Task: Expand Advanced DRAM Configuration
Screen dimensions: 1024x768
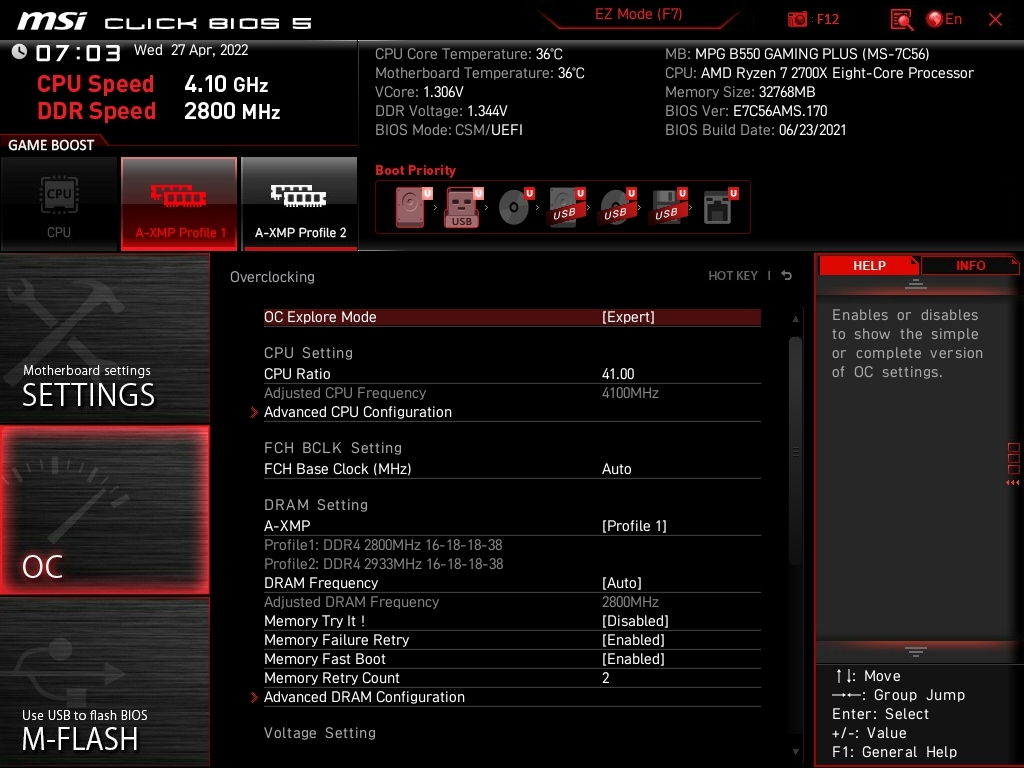Action: tap(364, 697)
